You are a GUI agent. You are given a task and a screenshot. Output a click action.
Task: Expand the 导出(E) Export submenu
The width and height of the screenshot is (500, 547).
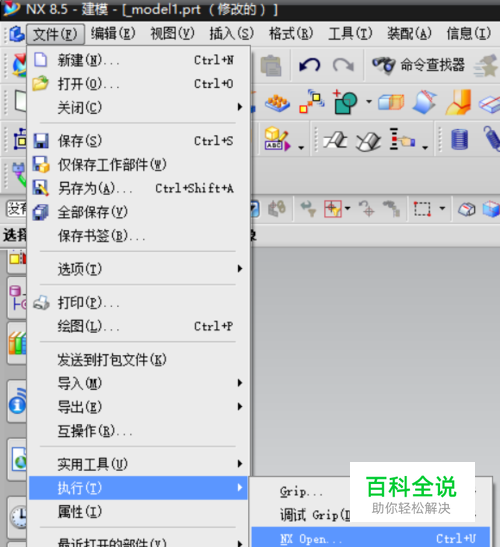138,407
